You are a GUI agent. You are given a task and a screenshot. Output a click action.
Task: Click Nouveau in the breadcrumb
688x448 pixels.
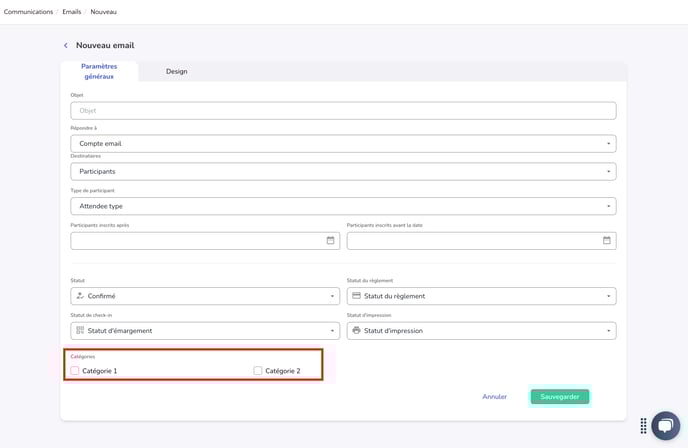click(104, 12)
